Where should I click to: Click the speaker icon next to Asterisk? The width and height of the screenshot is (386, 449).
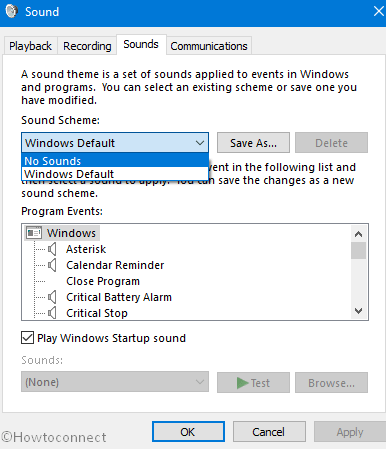click(x=52, y=249)
